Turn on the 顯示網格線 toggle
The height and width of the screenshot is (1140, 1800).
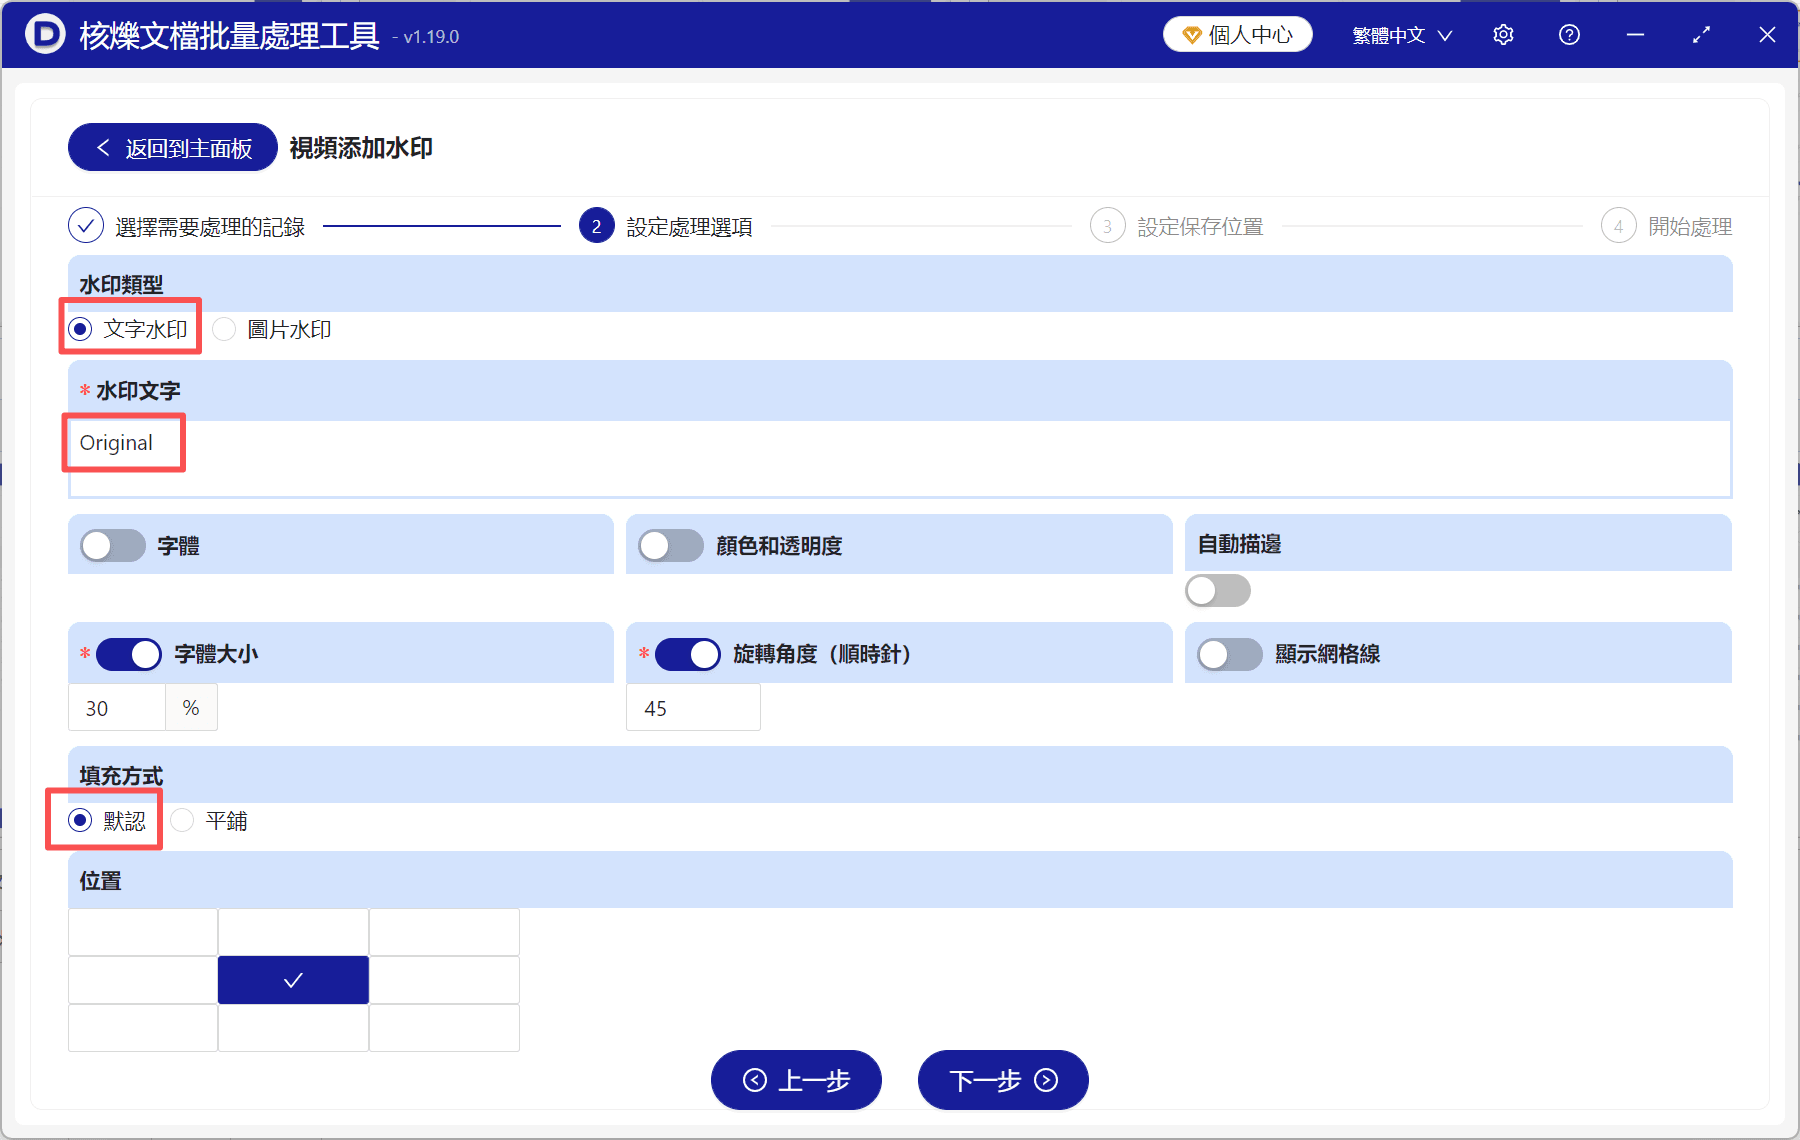(1229, 654)
